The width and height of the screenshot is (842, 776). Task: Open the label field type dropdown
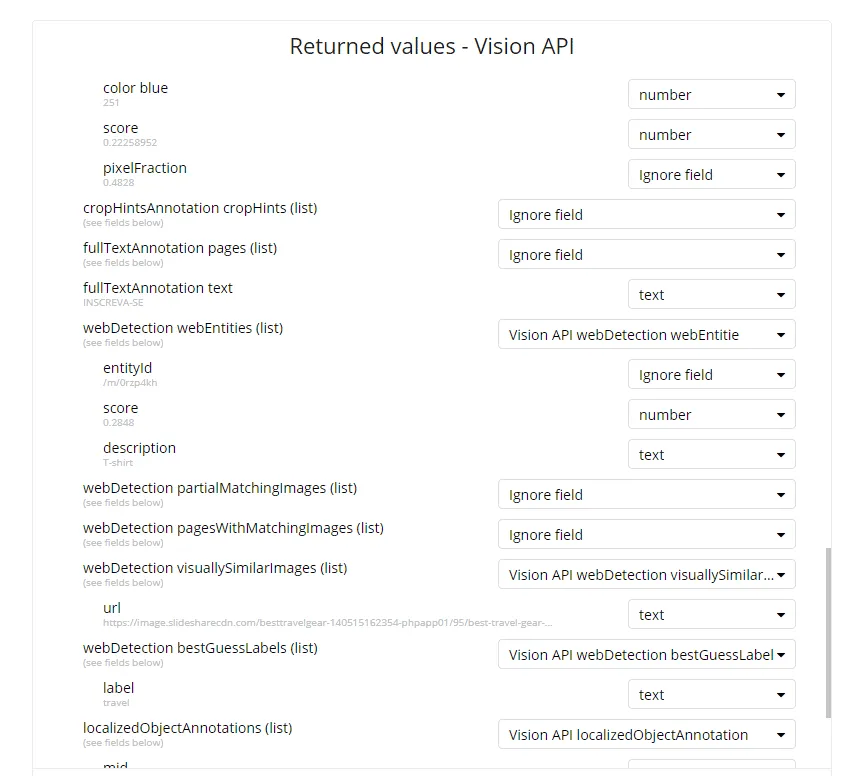click(711, 695)
